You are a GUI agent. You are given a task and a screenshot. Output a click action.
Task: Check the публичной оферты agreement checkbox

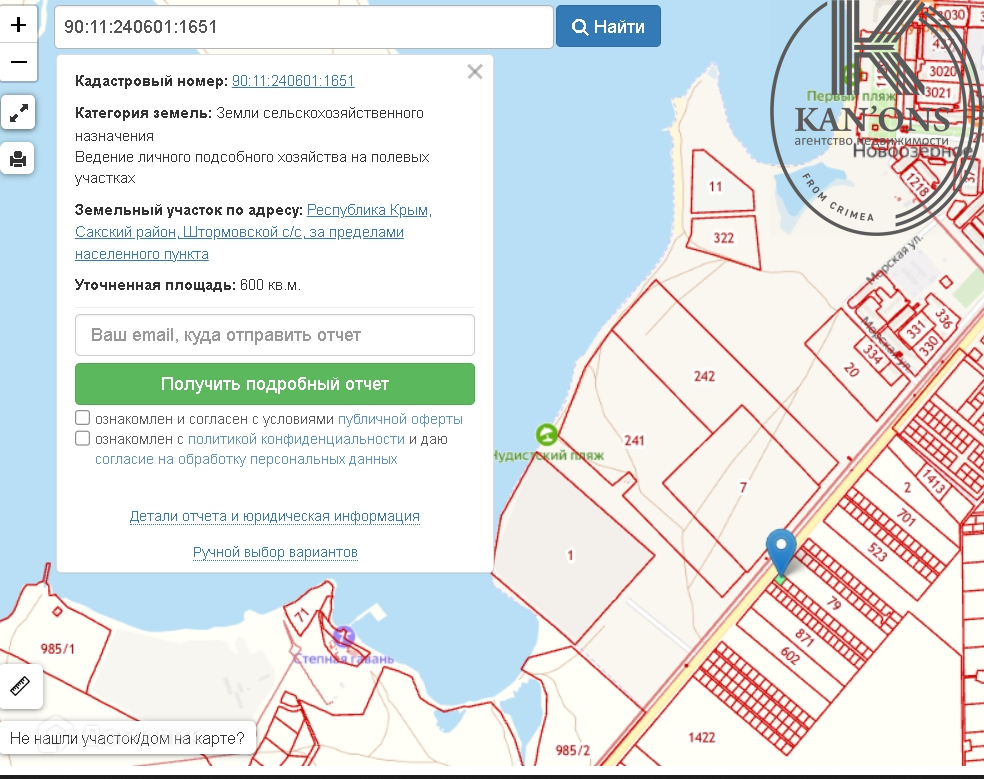[82, 418]
